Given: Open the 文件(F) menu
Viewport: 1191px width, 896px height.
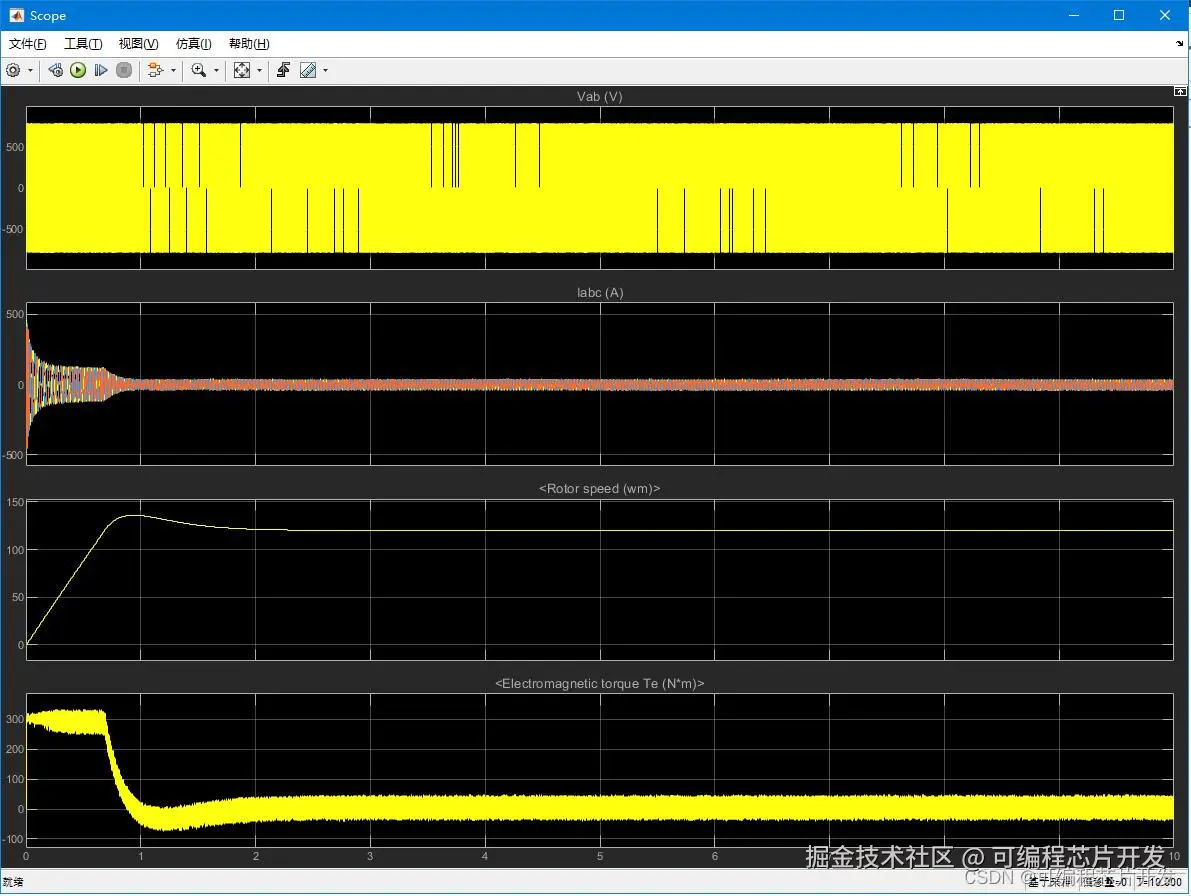Looking at the screenshot, I should coord(27,44).
